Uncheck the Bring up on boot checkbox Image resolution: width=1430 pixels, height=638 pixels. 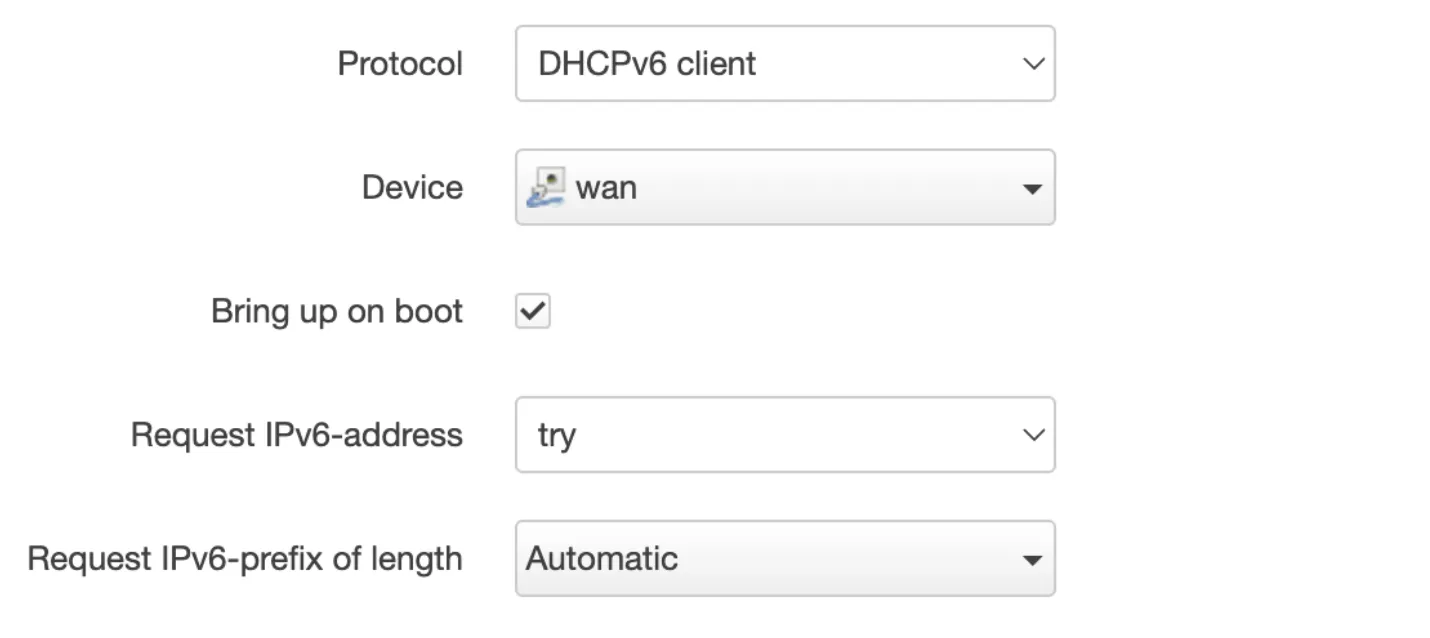pos(533,311)
